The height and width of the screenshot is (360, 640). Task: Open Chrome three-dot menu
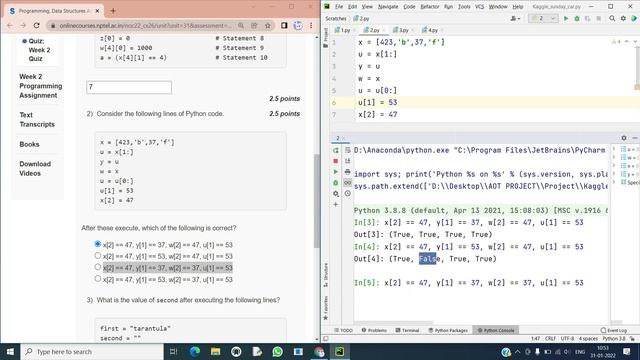pos(311,26)
